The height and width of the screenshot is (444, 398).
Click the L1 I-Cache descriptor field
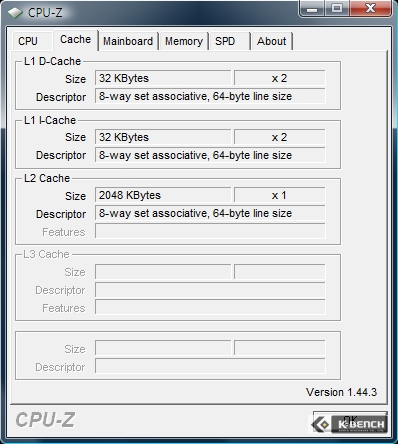(x=210, y=155)
